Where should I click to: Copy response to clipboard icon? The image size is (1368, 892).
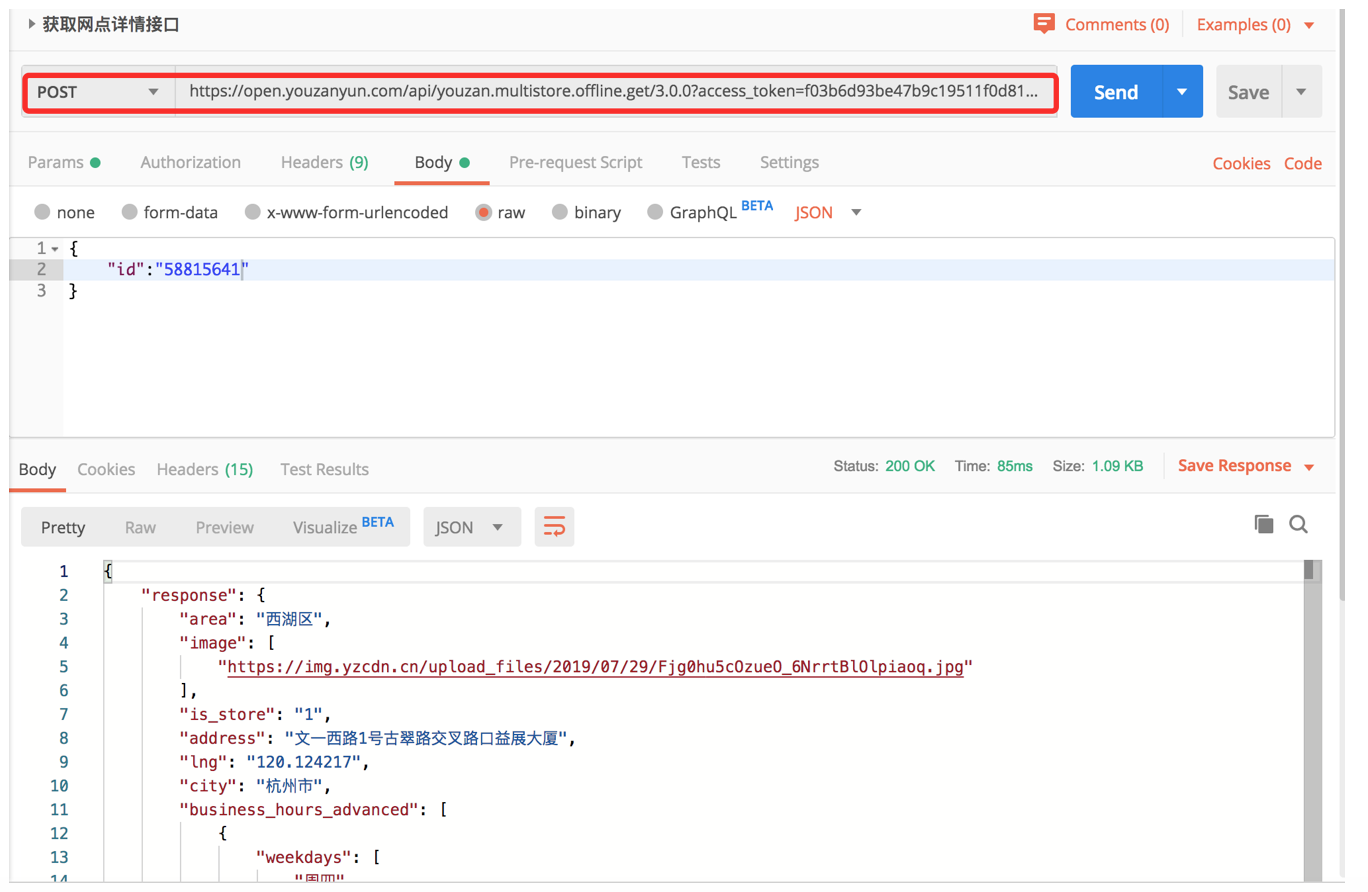(x=1264, y=524)
